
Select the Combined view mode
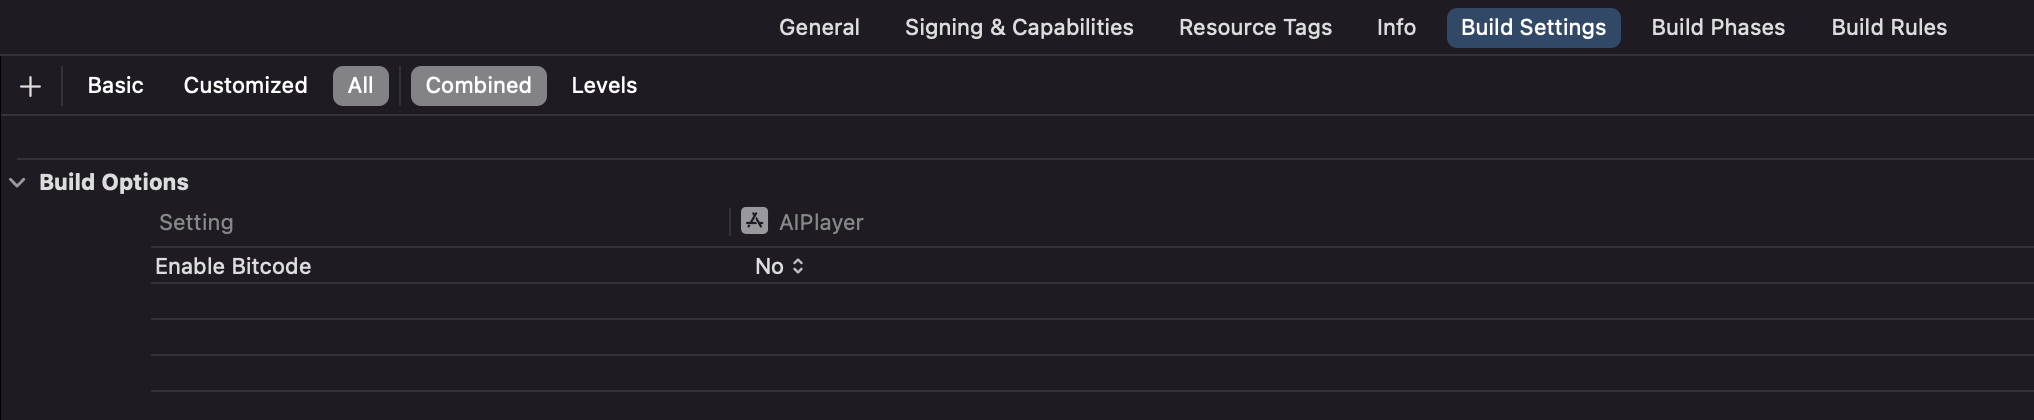(x=478, y=85)
